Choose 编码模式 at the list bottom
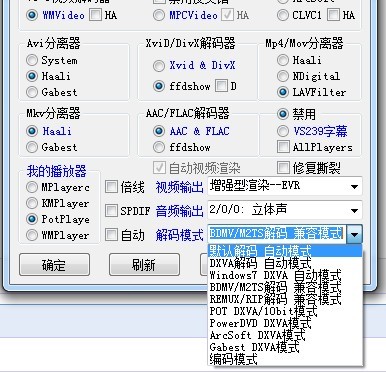This screenshot has height=372, width=386. click(x=285, y=359)
